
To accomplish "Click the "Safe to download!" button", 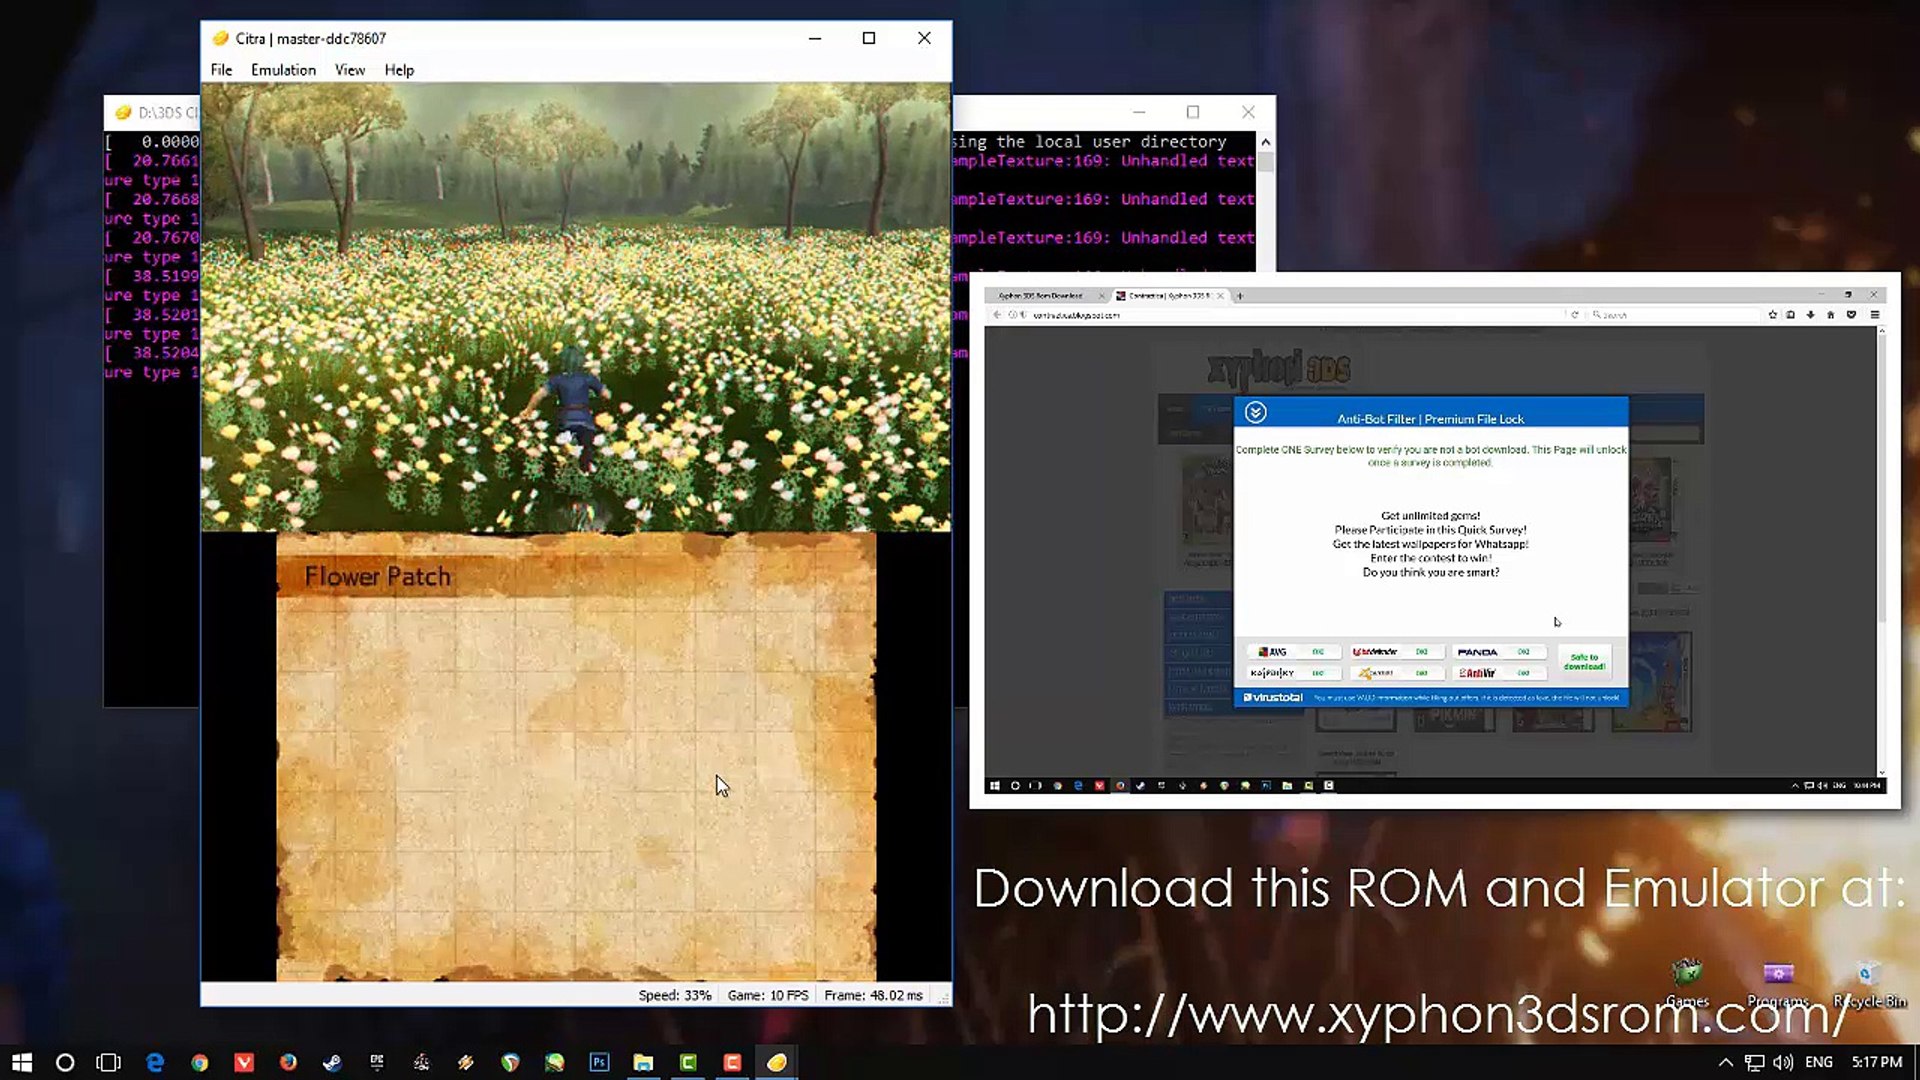I will pos(1584,660).
